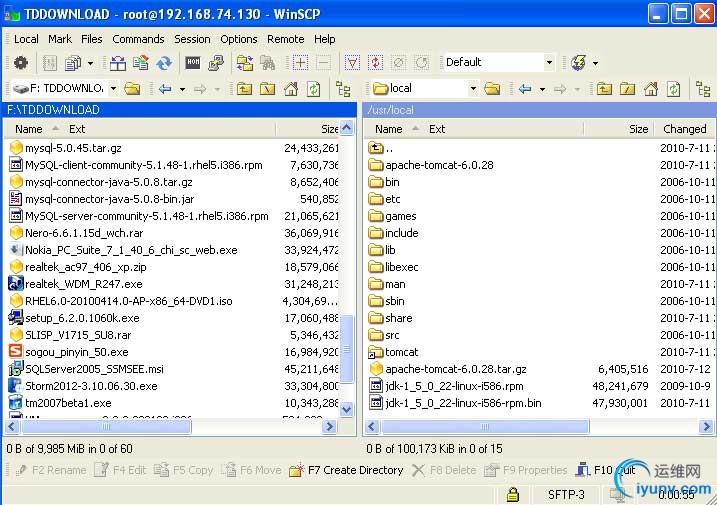The image size is (717, 505).
Task: Open the console terminal icon
Action: (x=193, y=63)
